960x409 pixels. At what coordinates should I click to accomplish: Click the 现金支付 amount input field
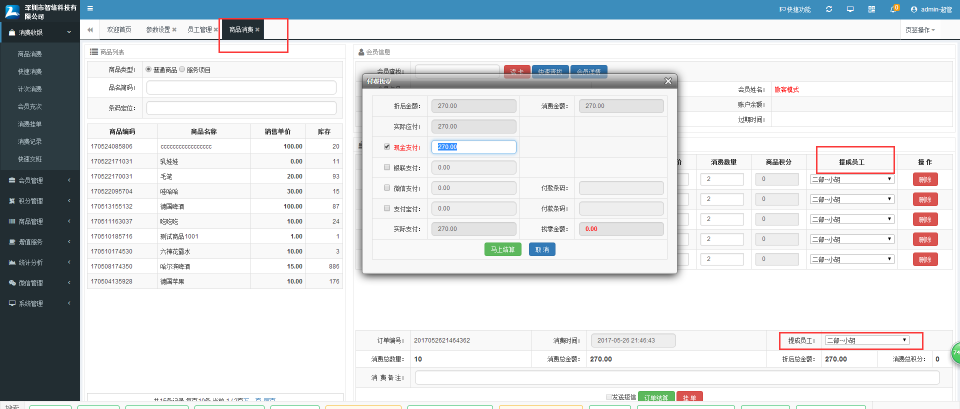pos(474,146)
